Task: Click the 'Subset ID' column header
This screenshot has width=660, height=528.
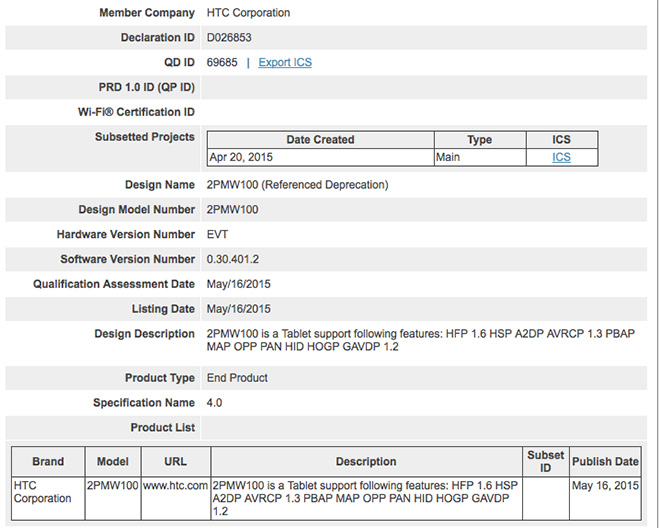Action: click(546, 461)
